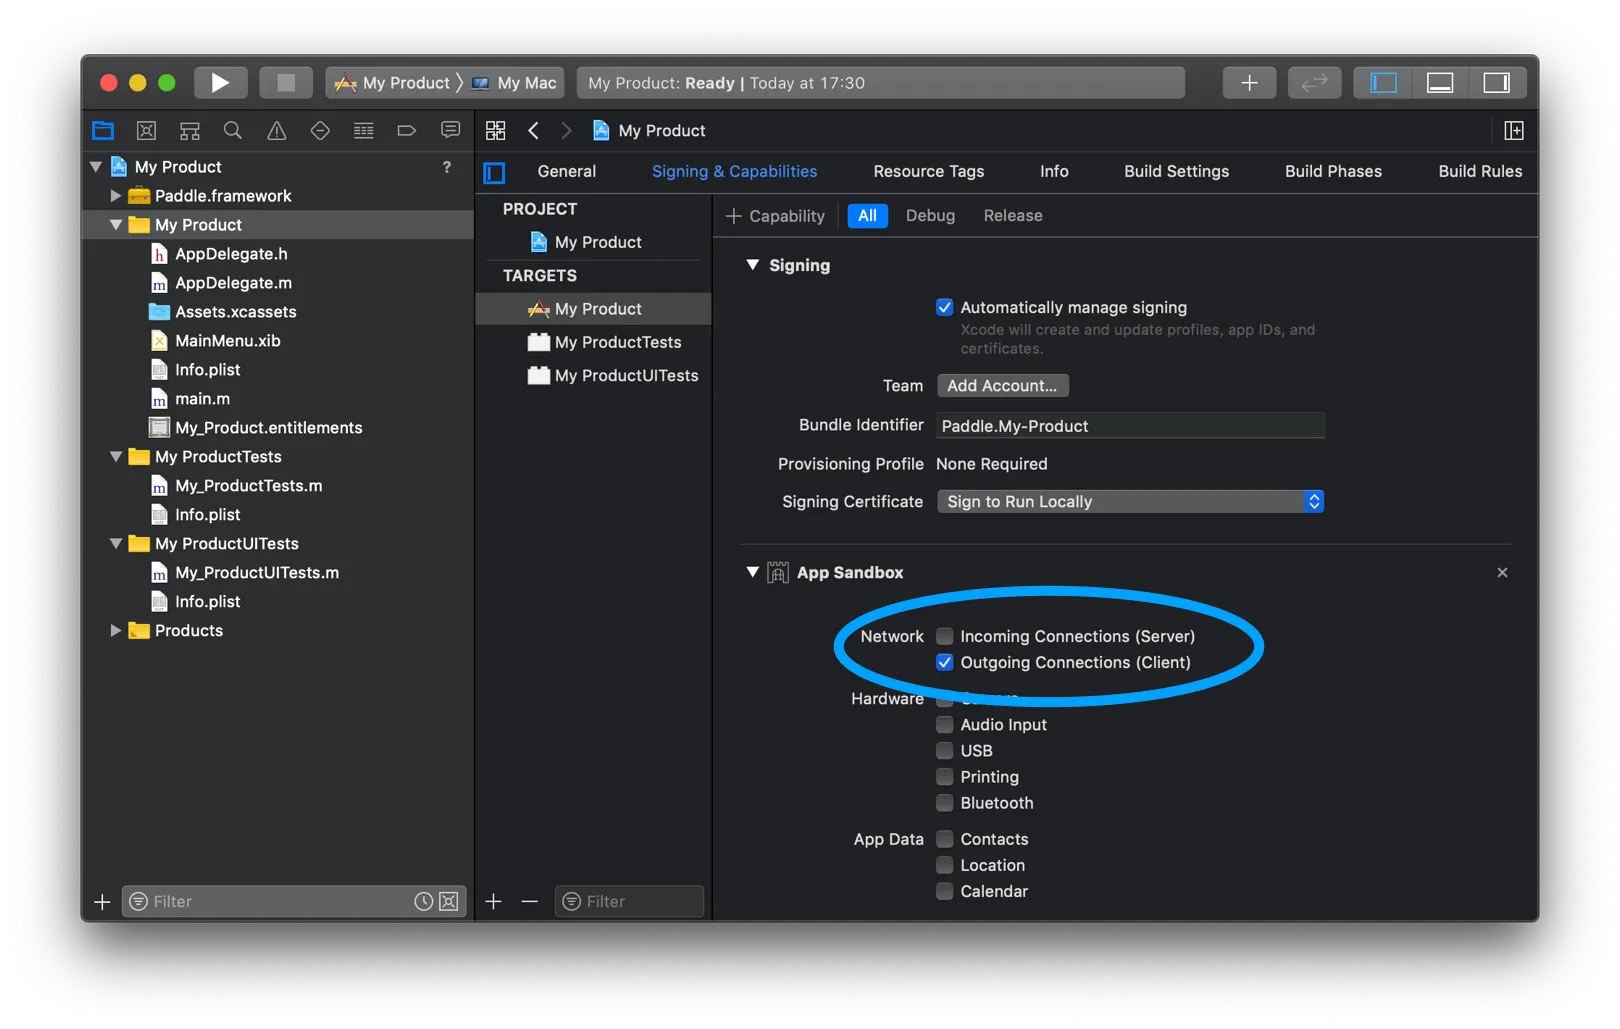Click the Library plus button in toolbar

[x=1249, y=83]
